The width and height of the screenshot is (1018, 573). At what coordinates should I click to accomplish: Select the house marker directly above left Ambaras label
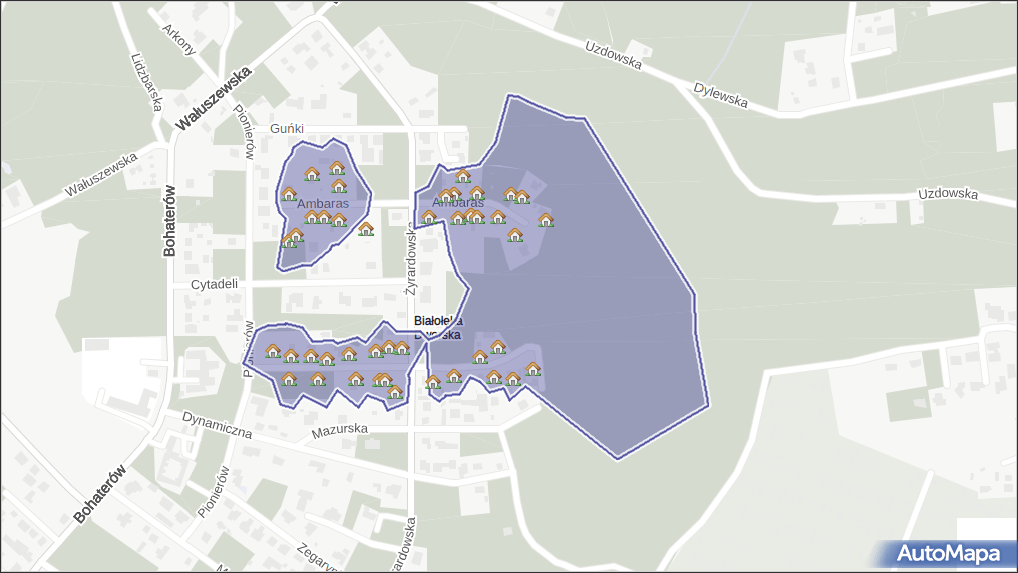339,186
